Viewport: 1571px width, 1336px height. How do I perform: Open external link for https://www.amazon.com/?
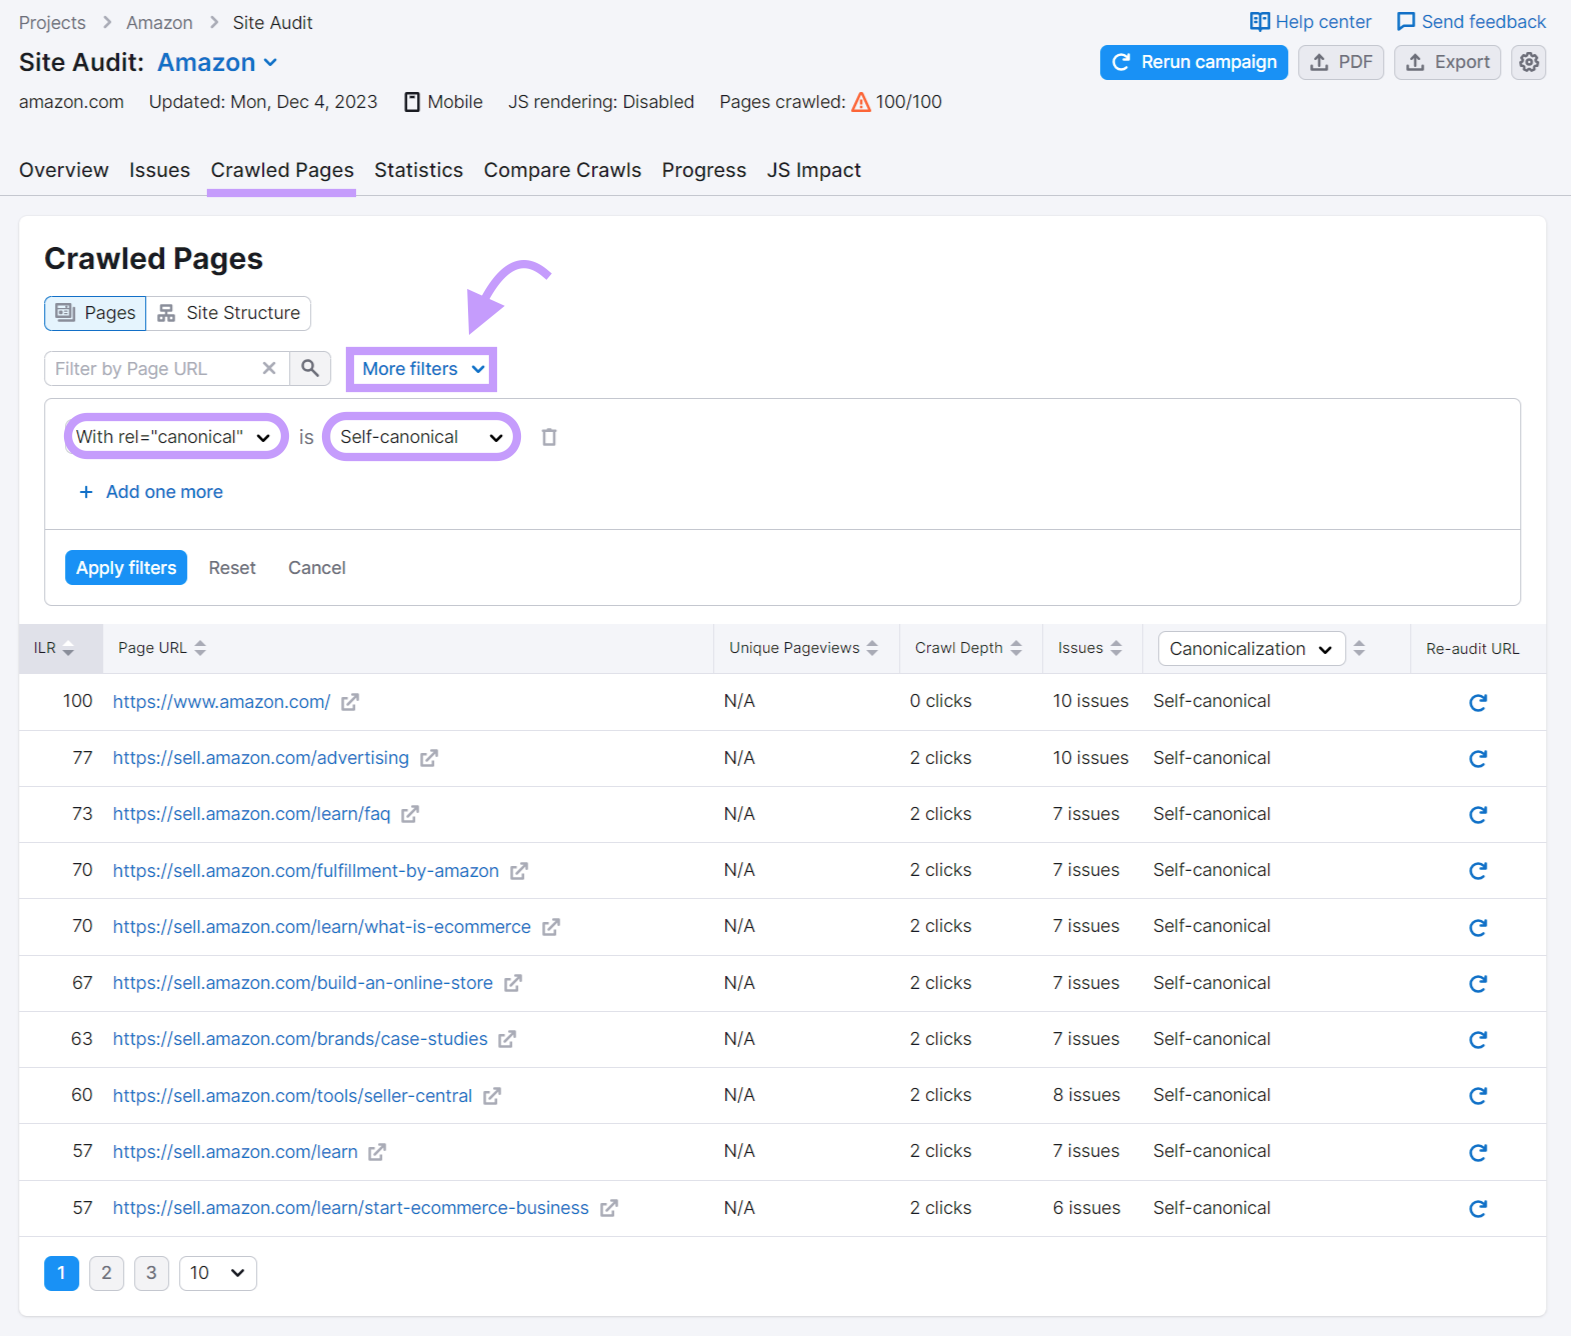pos(349,702)
